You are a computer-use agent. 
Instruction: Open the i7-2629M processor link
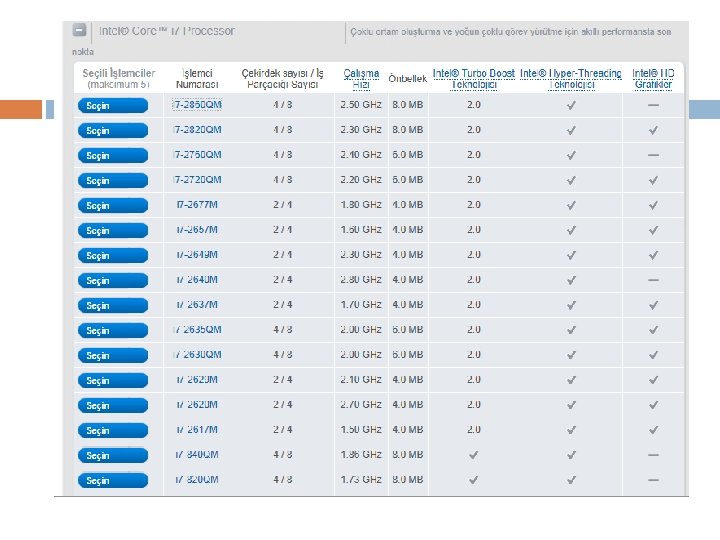point(197,379)
